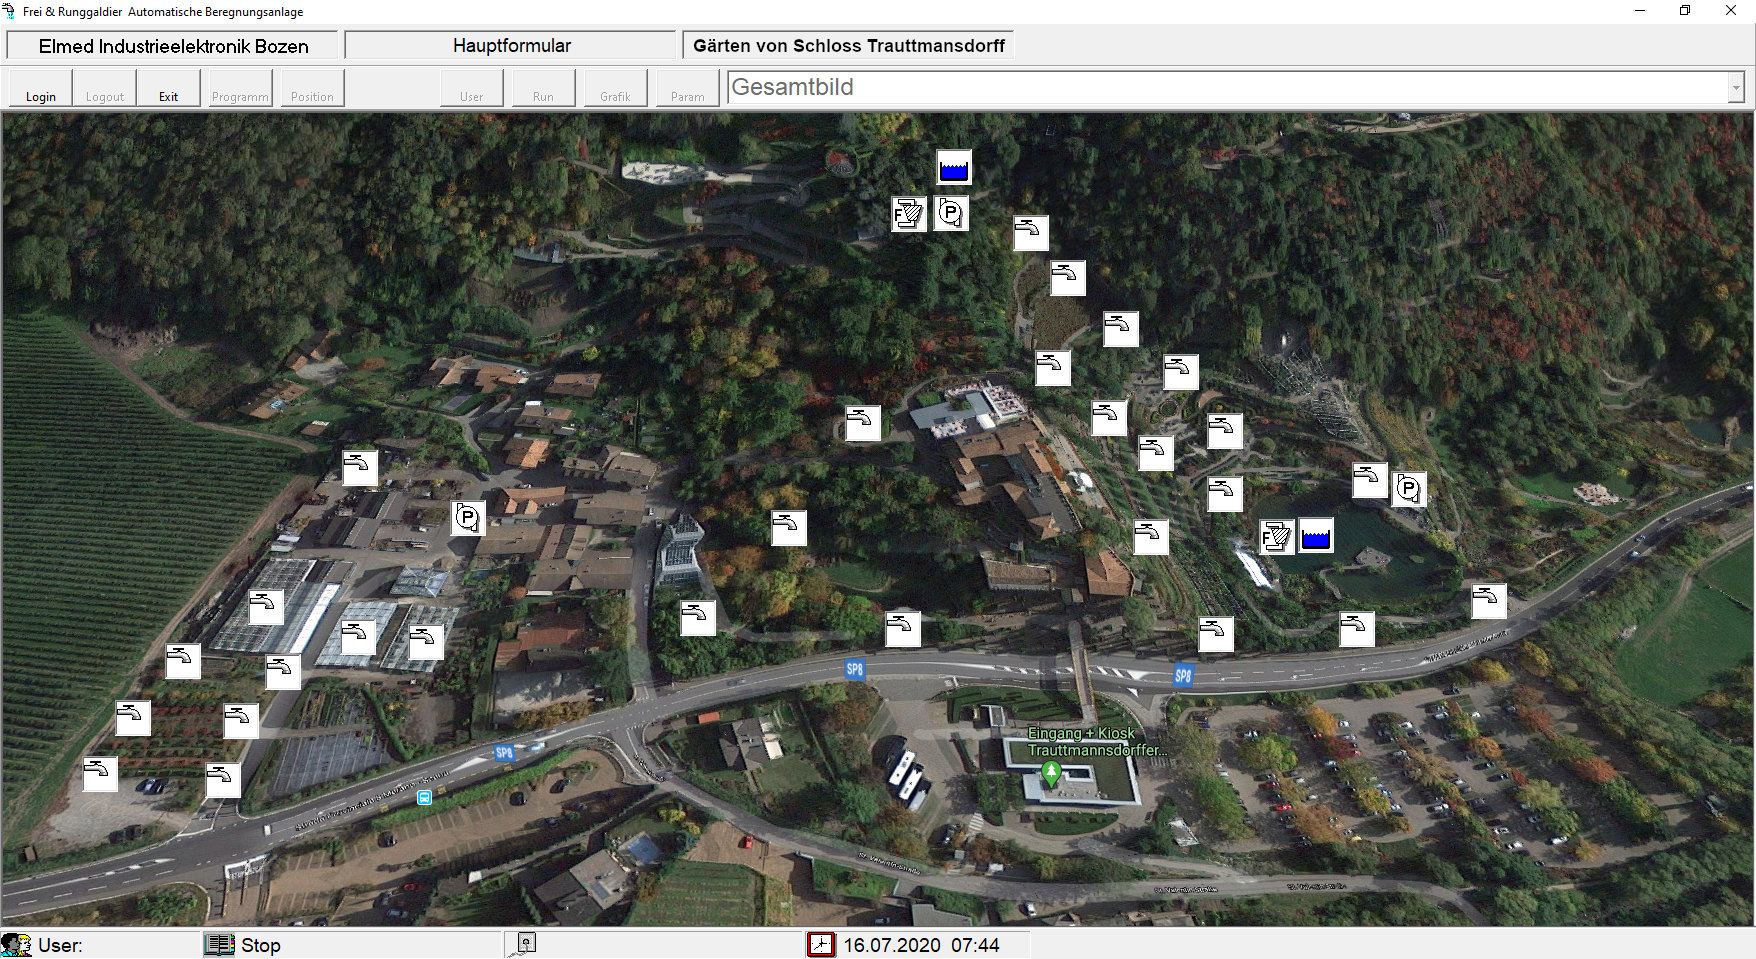Click the blue water tank icon beside the pond
The width and height of the screenshot is (1756, 959).
pos(1316,536)
